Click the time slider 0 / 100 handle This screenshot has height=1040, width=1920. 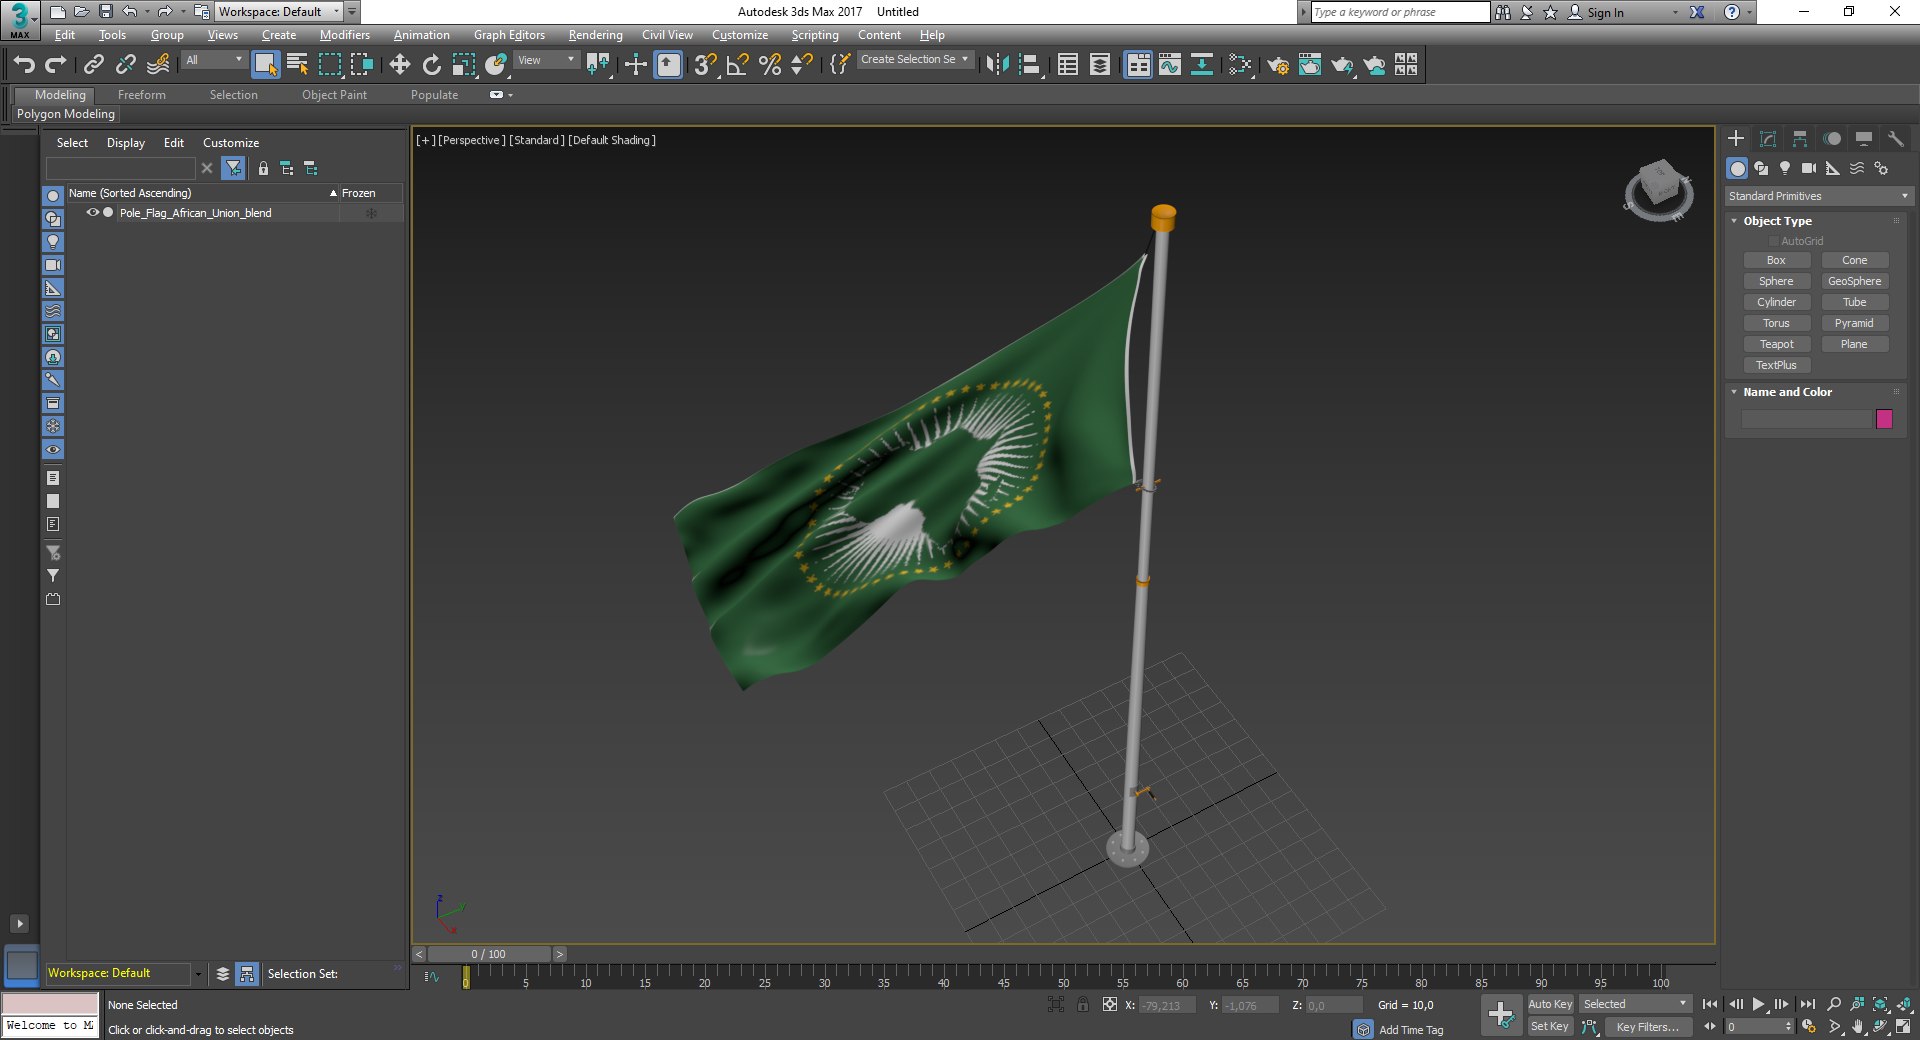pyautogui.click(x=489, y=954)
